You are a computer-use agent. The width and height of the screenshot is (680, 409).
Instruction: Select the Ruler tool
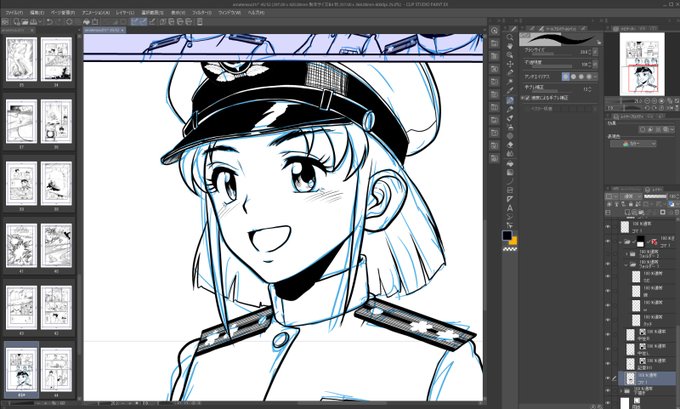510,199
